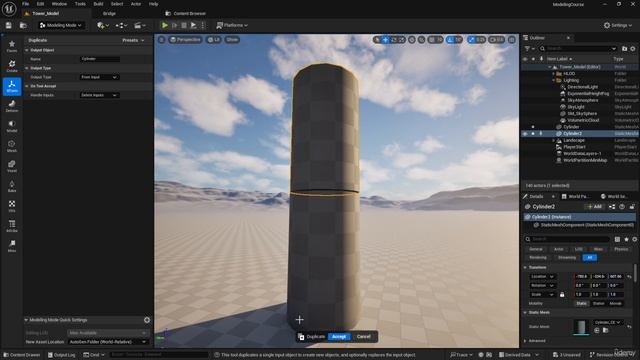This screenshot has width=640, height=360.
Task: Open the Handle Inputs dropdown
Action: 99,95
